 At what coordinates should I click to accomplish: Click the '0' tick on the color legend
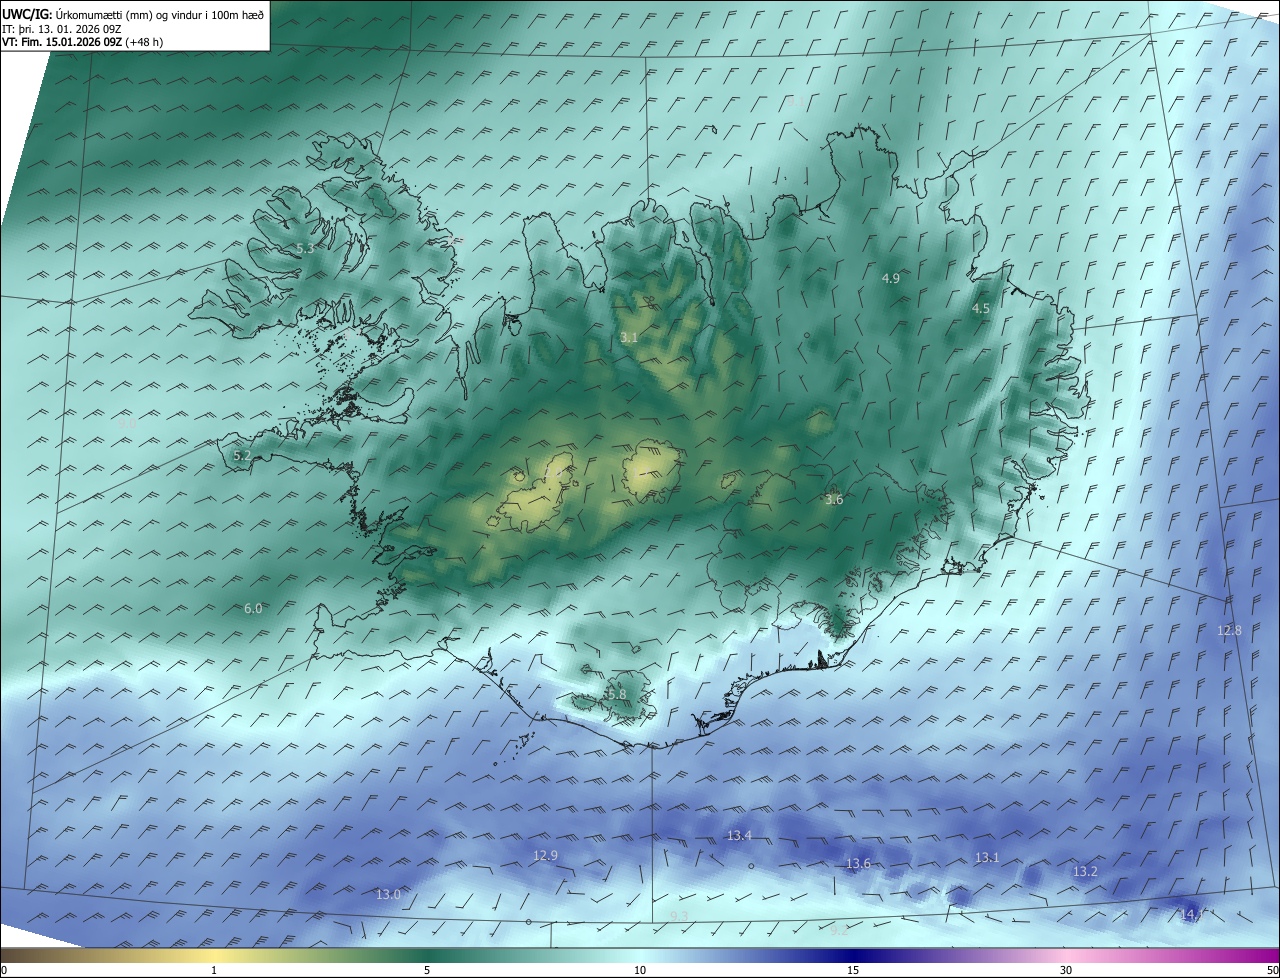pyautogui.click(x=4, y=970)
